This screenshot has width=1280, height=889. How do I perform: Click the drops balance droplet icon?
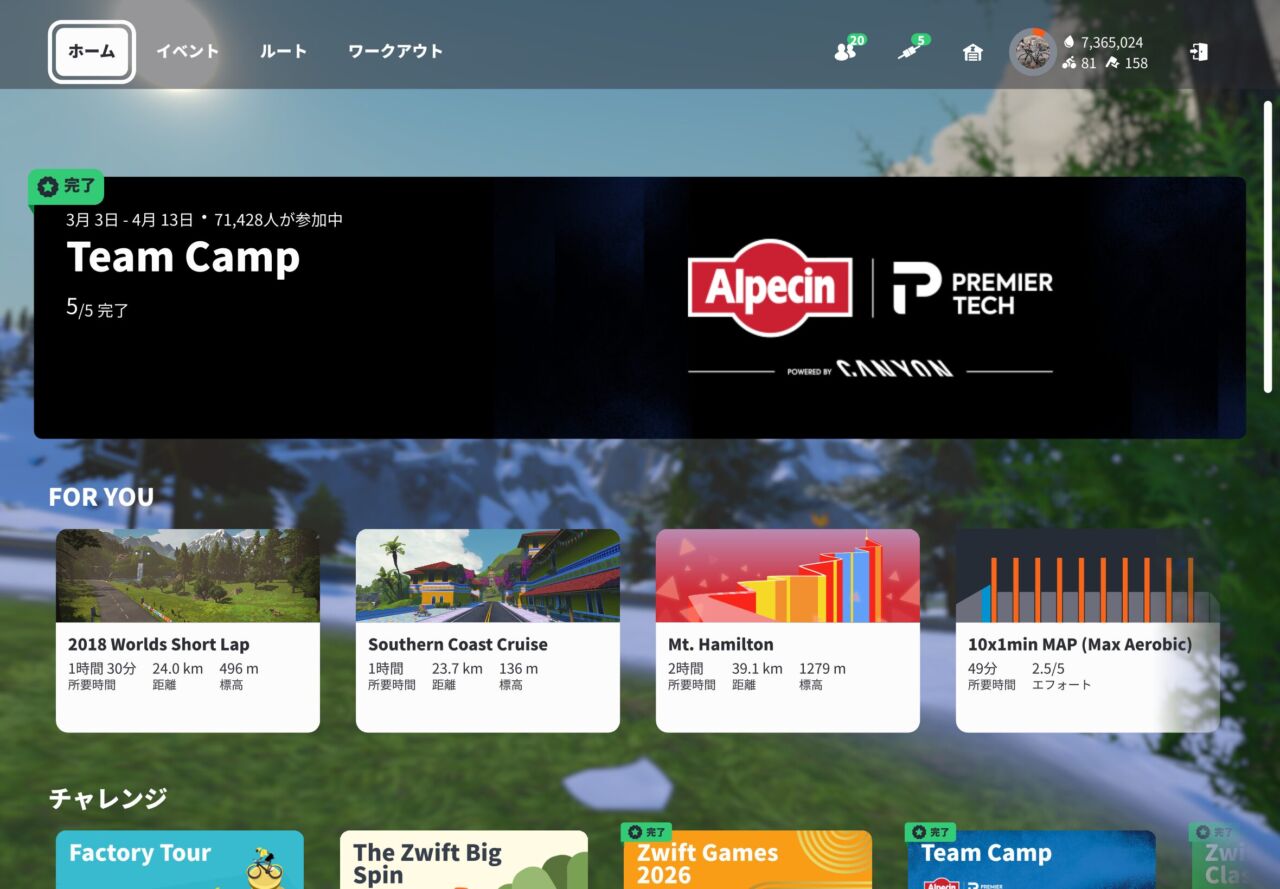1069,42
